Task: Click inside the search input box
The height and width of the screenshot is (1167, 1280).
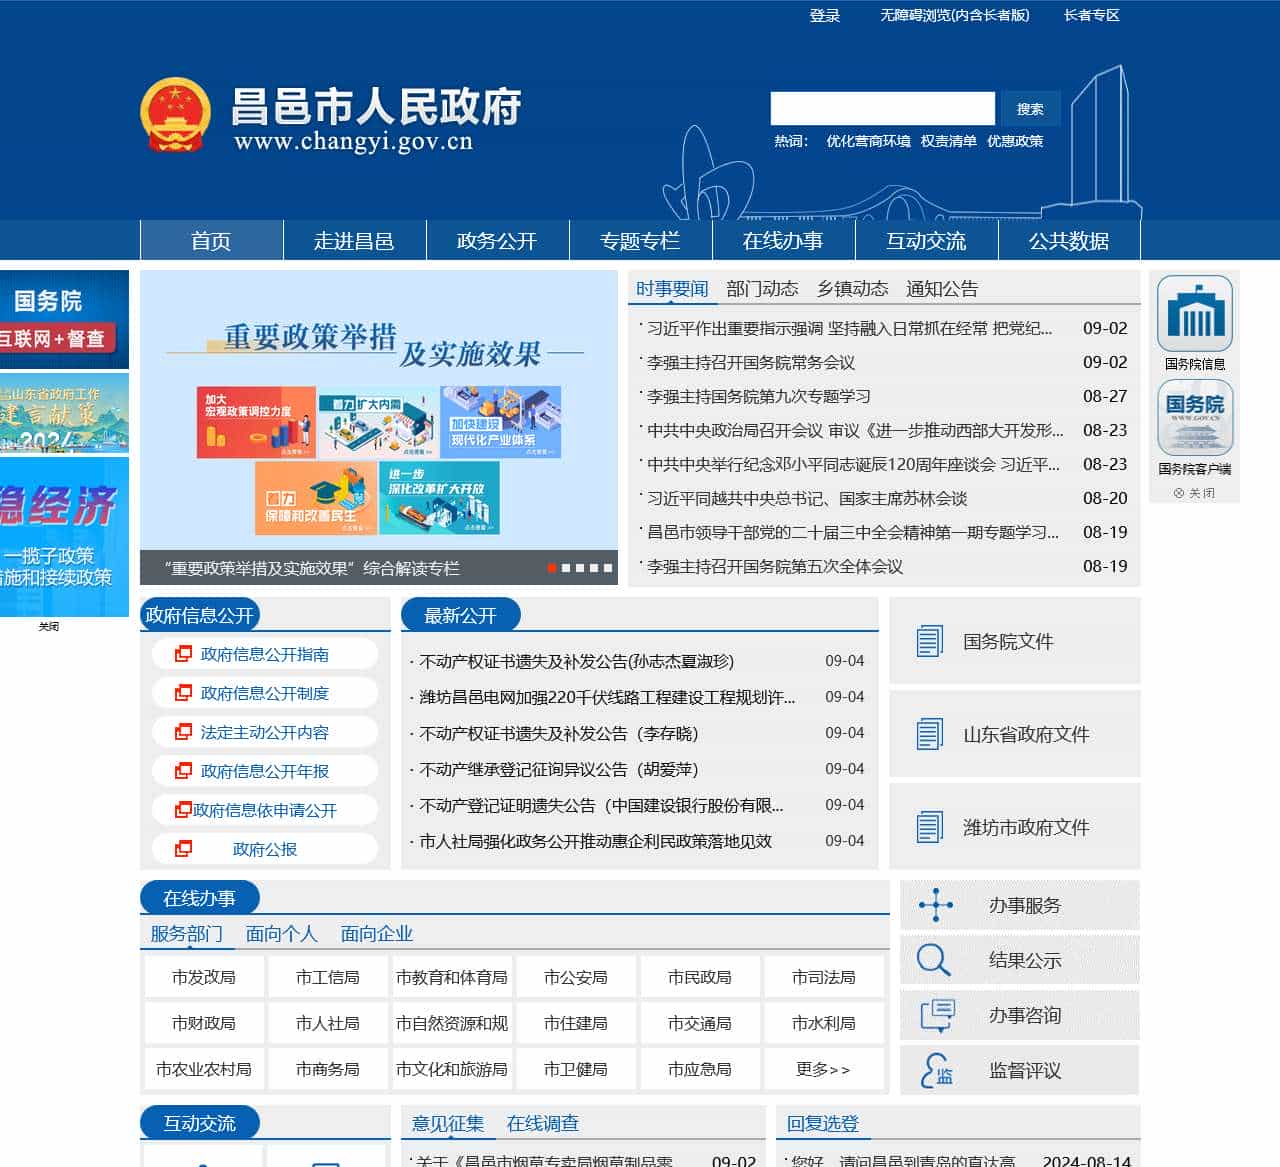Action: (x=882, y=107)
